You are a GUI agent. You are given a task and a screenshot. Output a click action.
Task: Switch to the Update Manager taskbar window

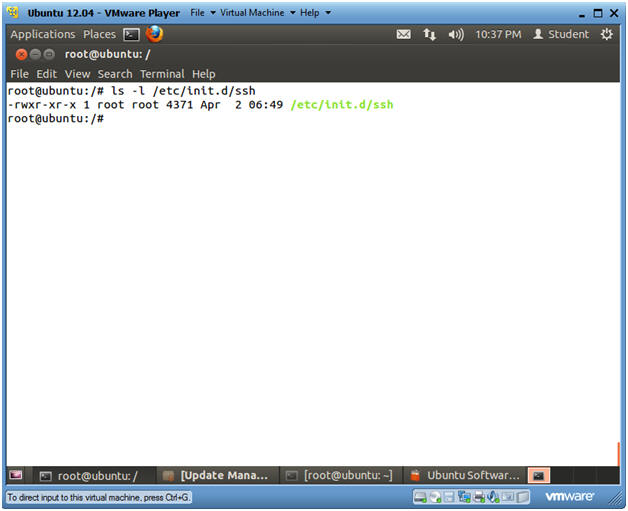(217, 476)
